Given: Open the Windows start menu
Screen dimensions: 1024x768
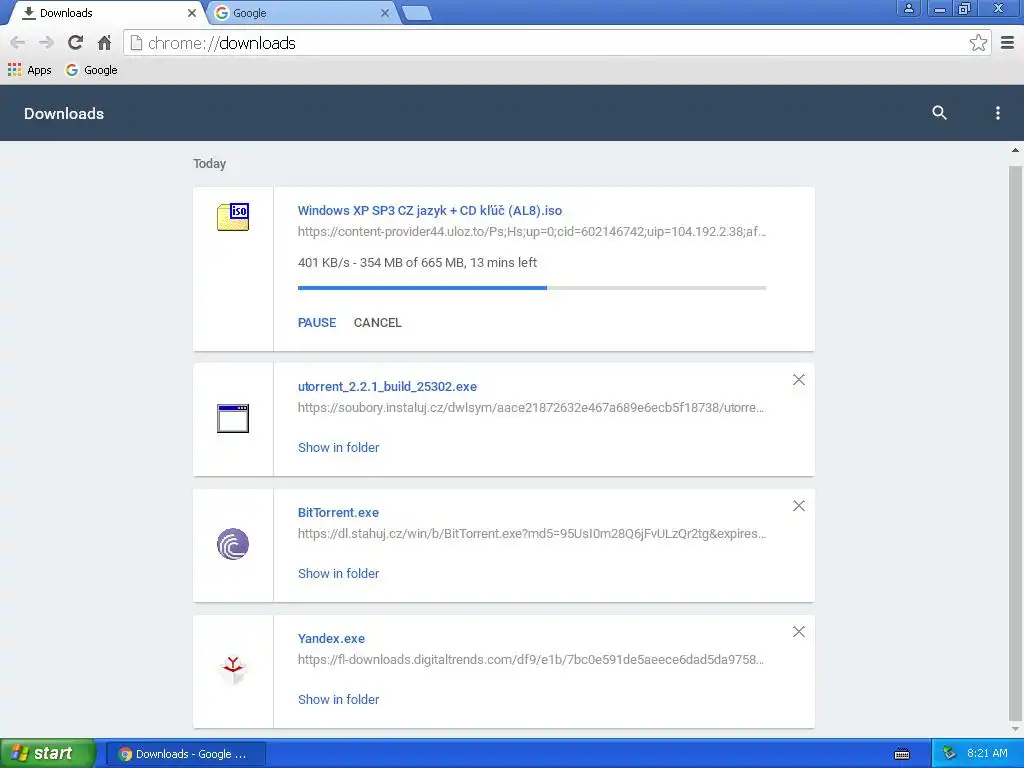Looking at the screenshot, I should click(47, 753).
